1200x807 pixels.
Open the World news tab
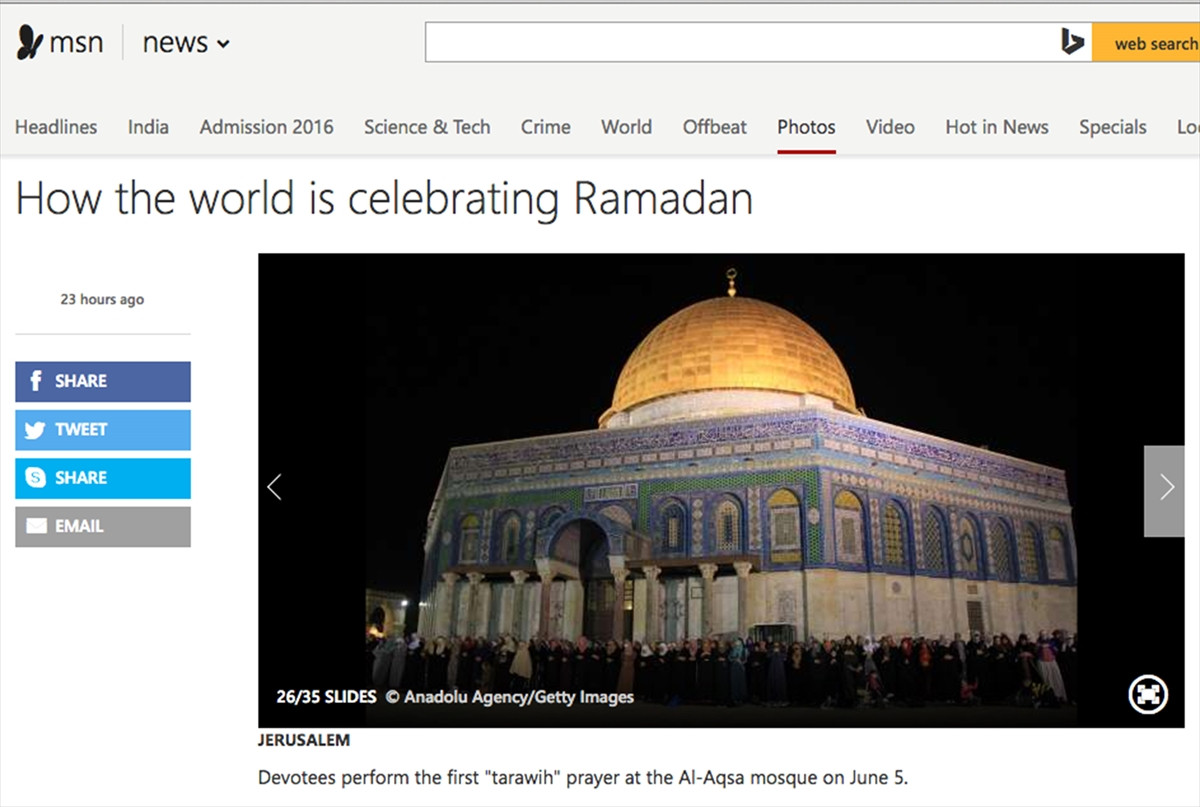tap(626, 127)
